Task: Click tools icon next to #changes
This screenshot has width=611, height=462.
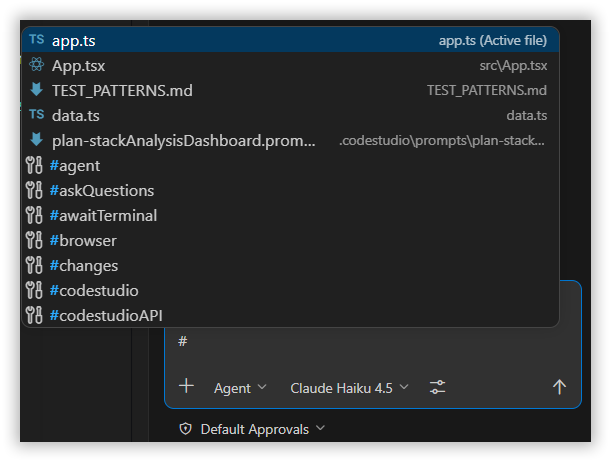Action: (x=34, y=265)
